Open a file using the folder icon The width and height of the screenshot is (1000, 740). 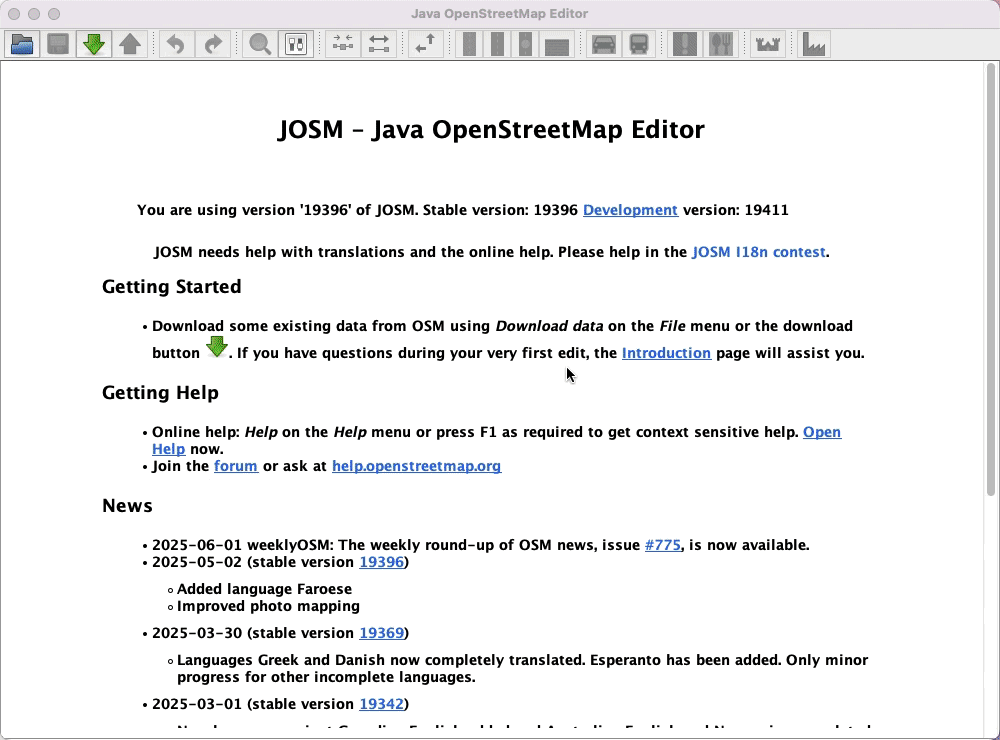click(x=21, y=43)
